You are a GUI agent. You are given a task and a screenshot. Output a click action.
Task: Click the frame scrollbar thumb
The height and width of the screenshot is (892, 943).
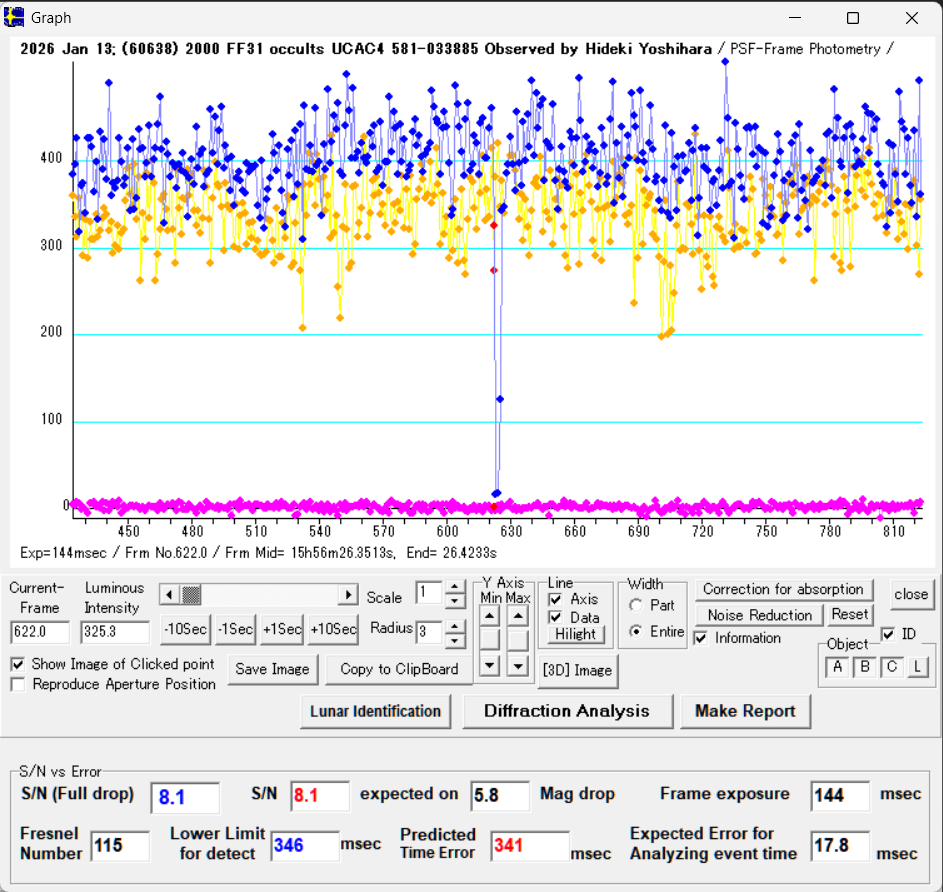[191, 595]
